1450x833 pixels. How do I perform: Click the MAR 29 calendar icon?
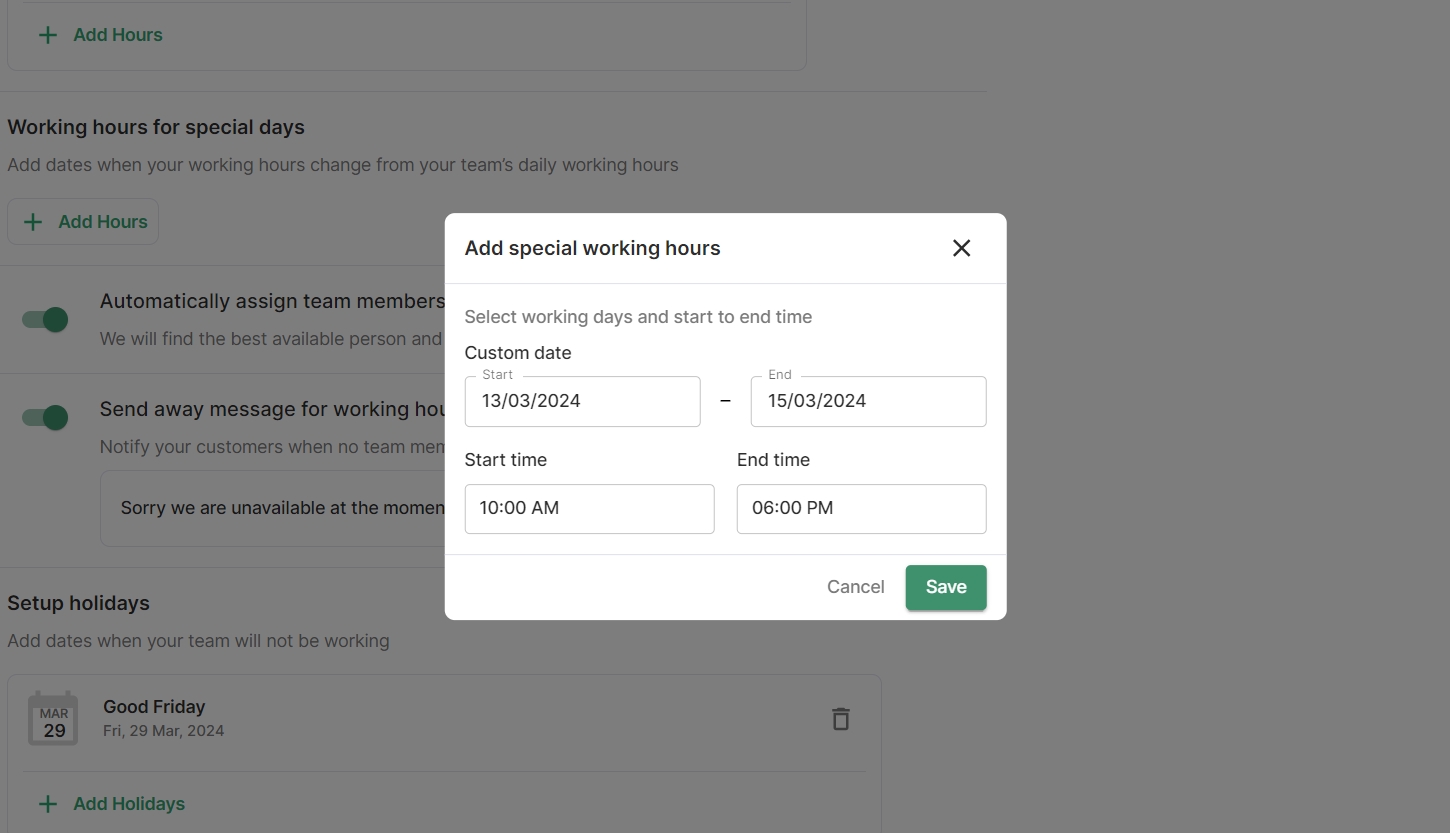point(53,719)
